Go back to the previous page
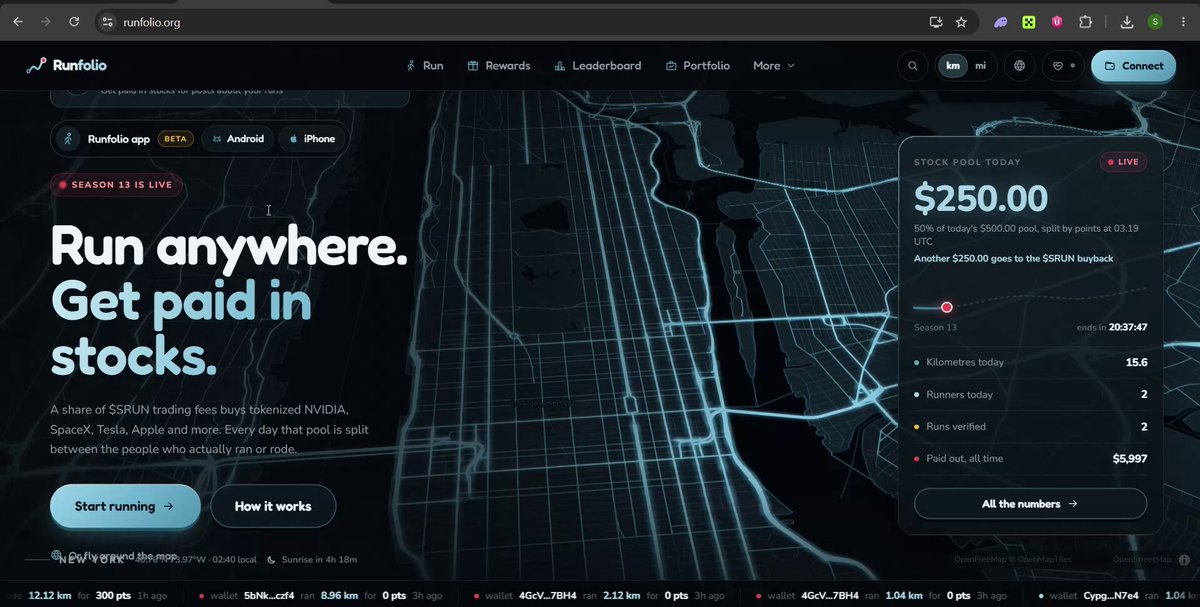The image size is (1200, 607). pos(18,21)
